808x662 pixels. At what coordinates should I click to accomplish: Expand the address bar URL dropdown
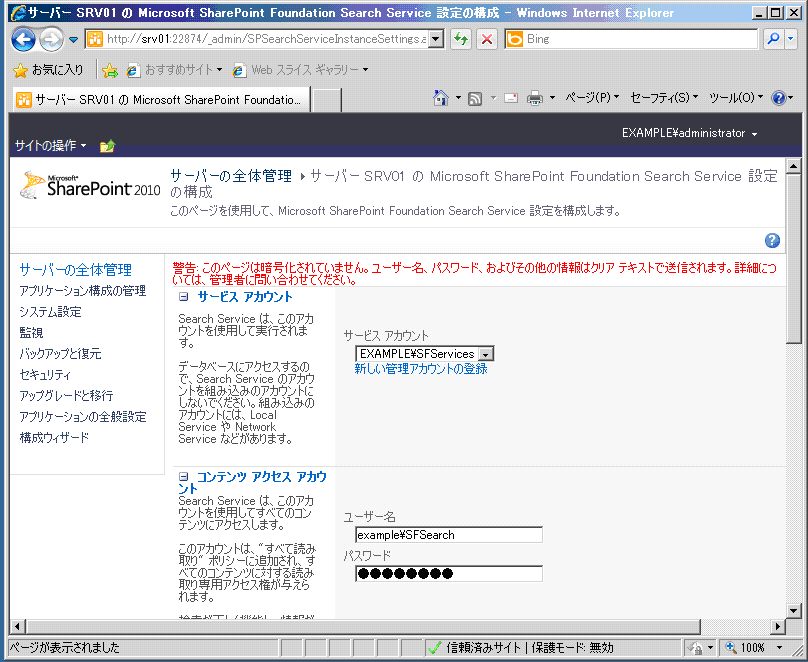(x=436, y=39)
